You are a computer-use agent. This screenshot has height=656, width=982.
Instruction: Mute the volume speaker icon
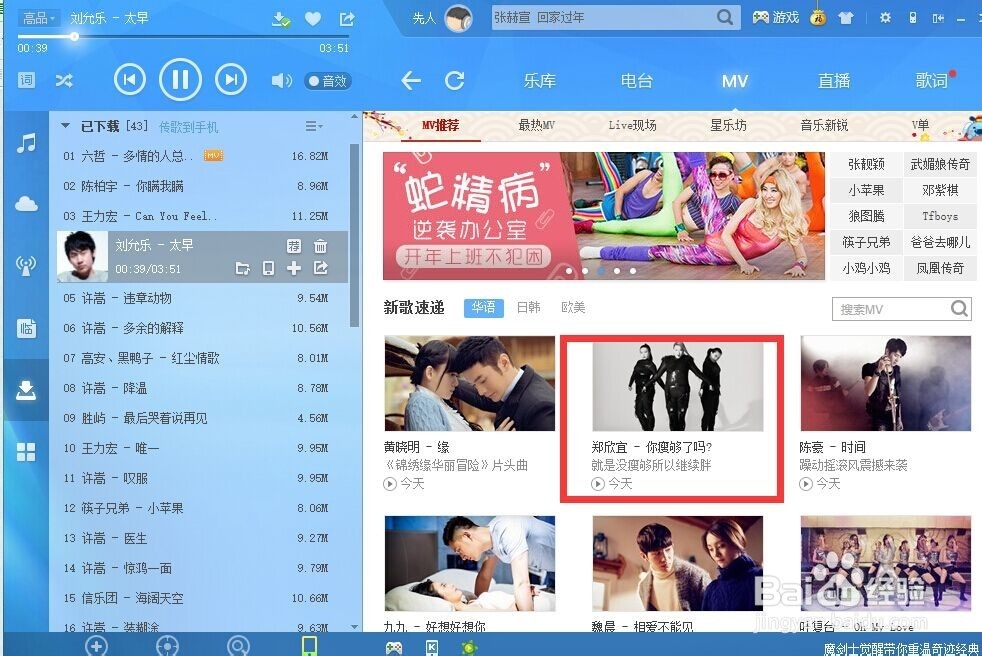(281, 81)
